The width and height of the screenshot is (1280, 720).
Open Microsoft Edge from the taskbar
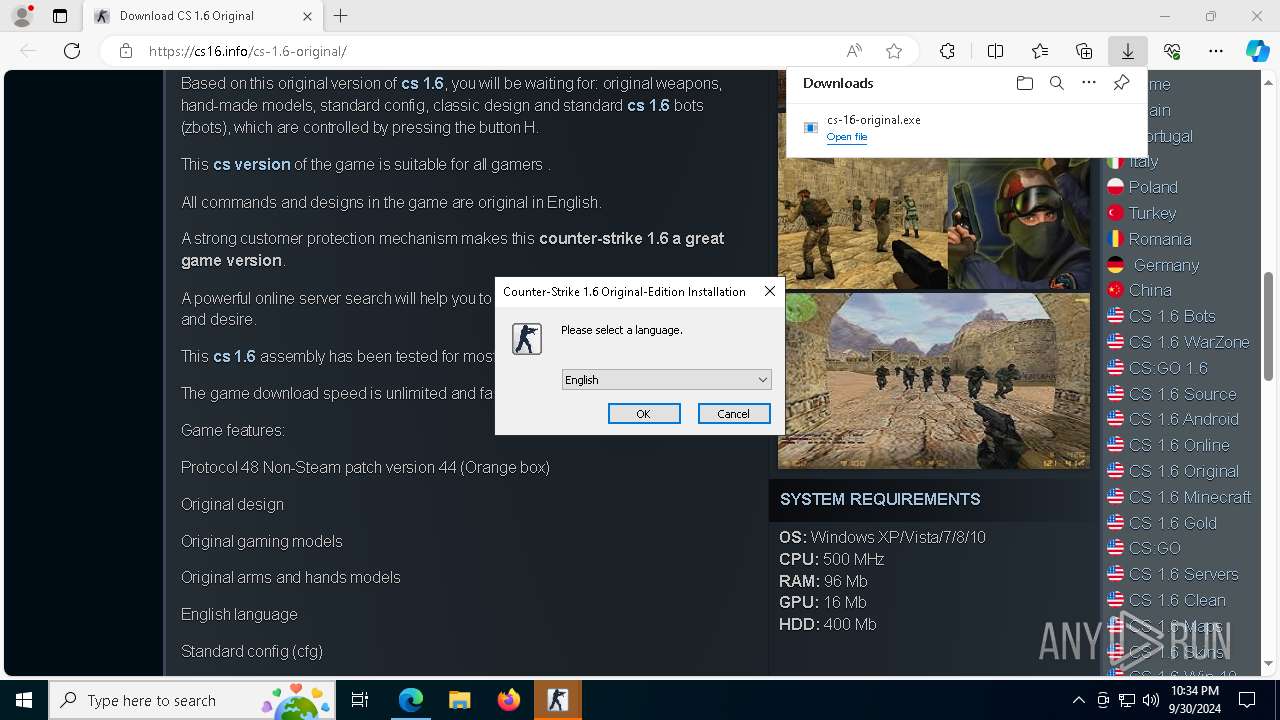[411, 700]
